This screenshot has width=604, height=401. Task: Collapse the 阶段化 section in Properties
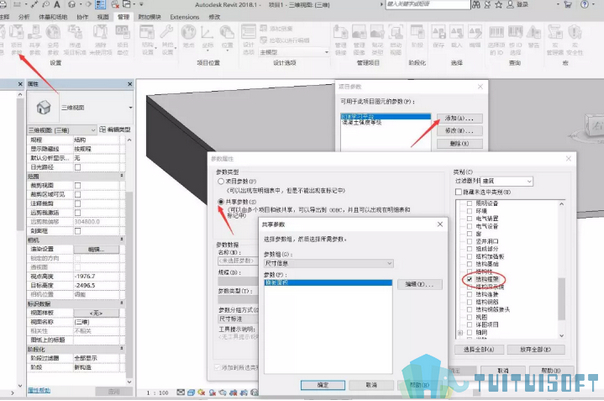click(122, 349)
